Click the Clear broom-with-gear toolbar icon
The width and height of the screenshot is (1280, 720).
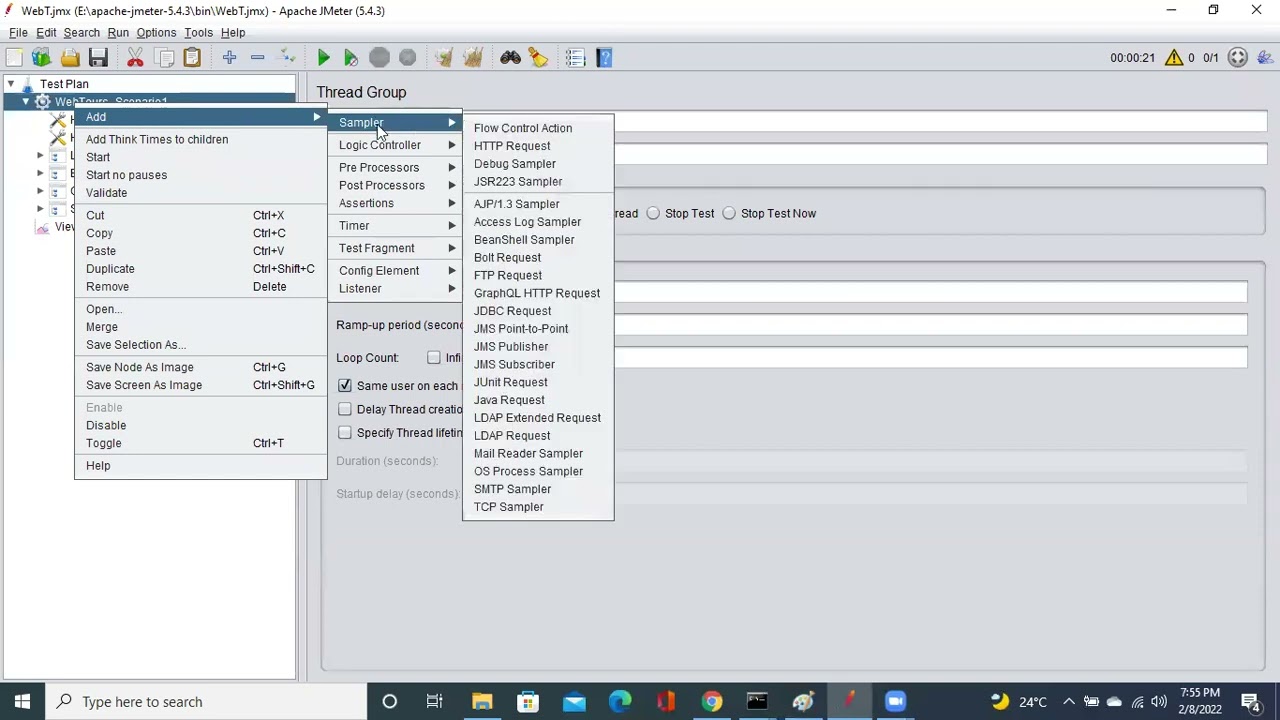[x=445, y=58]
